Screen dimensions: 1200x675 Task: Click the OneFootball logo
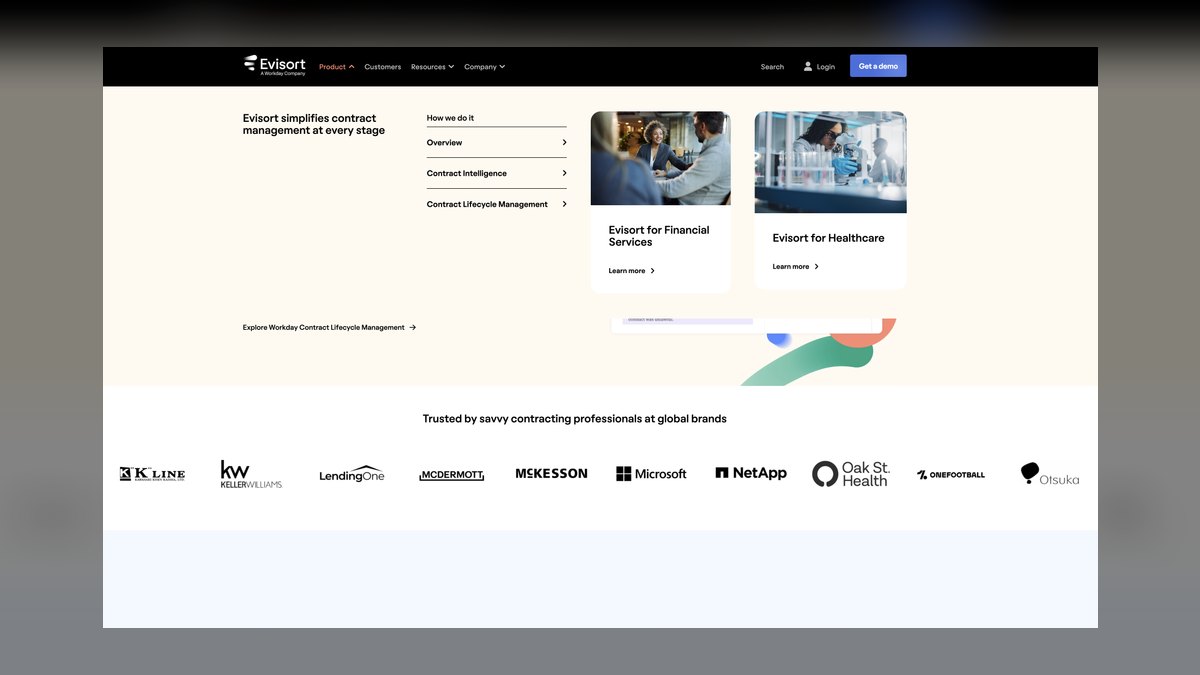point(951,475)
